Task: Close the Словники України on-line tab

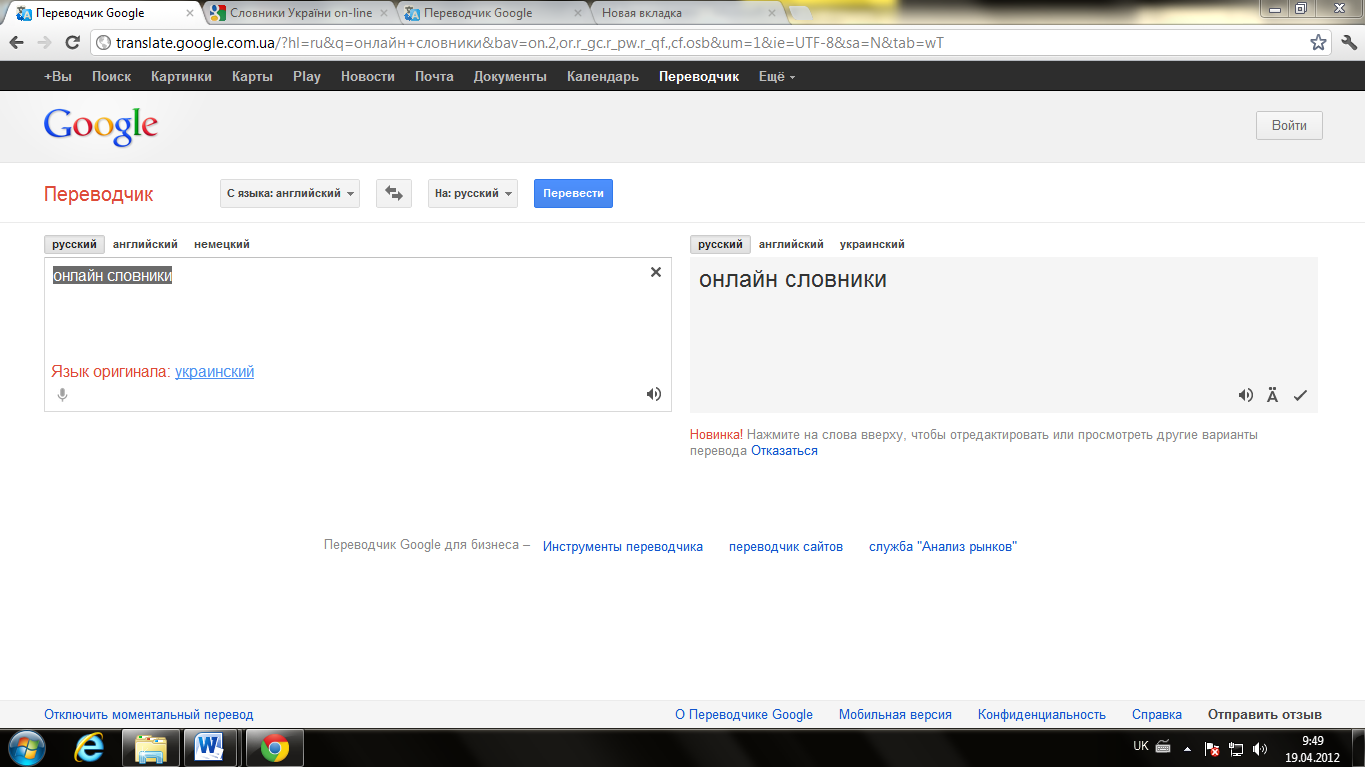Action: [x=383, y=14]
